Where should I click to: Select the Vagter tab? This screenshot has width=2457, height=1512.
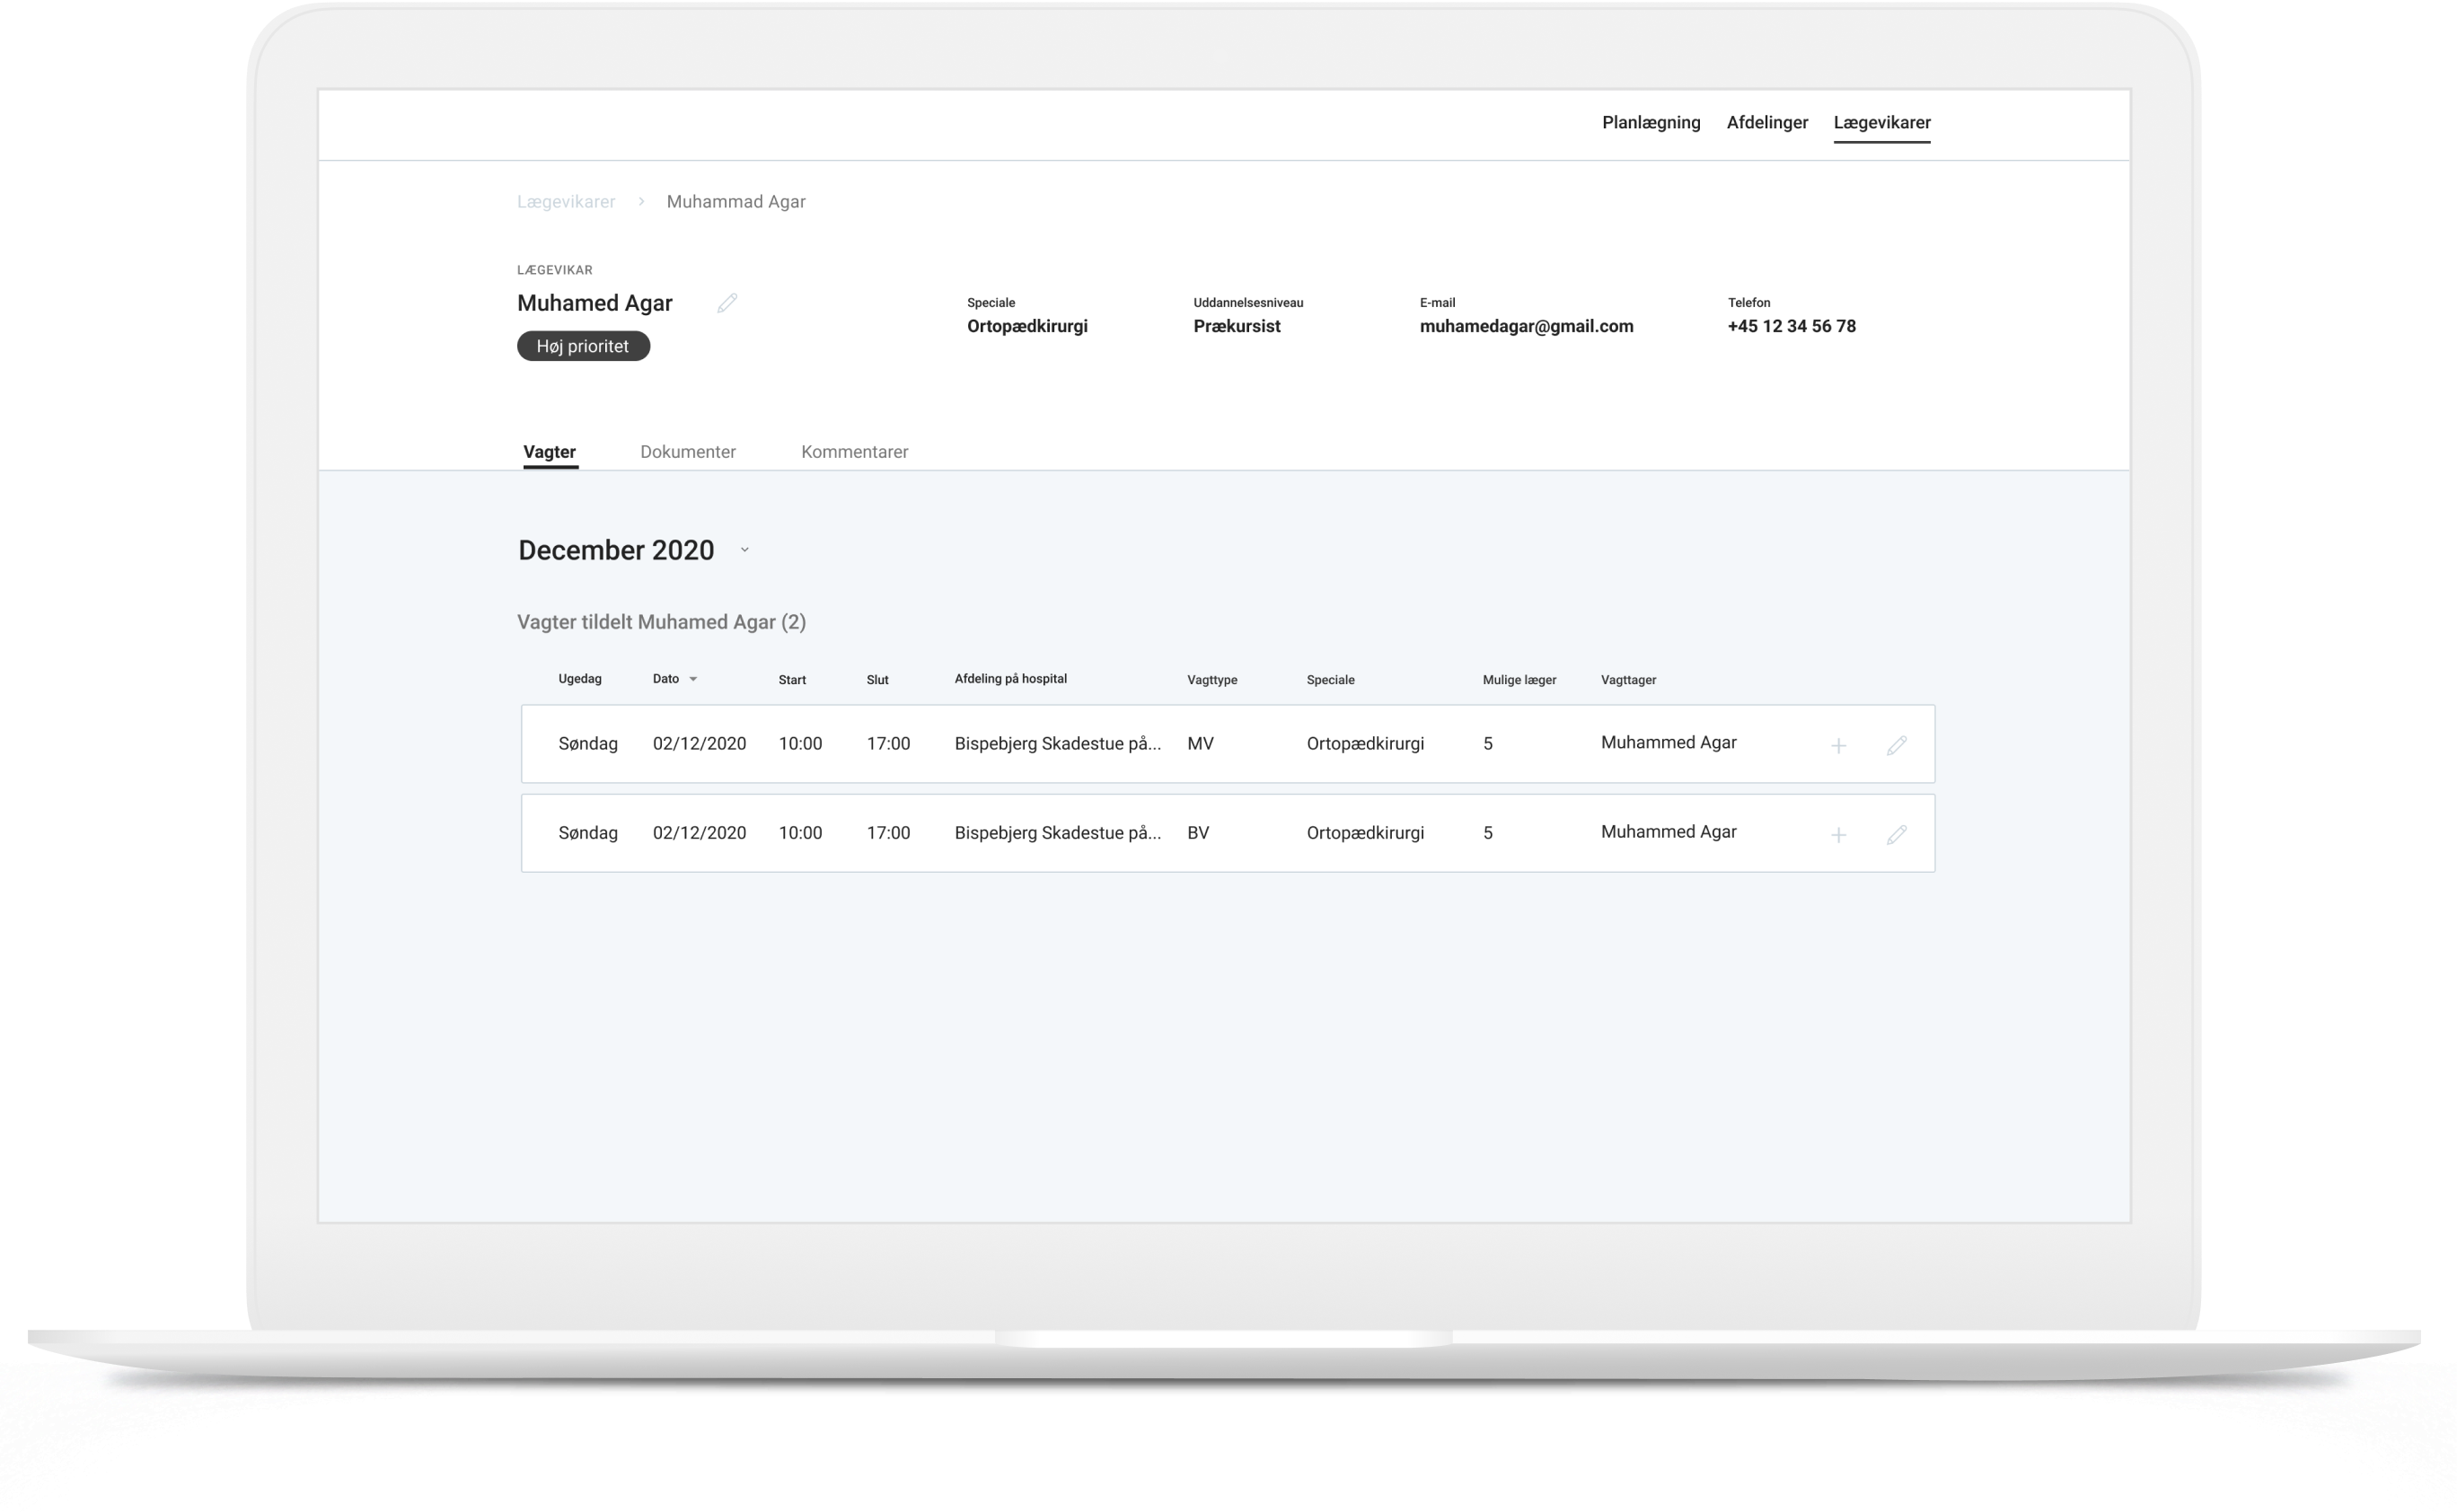pos(549,452)
